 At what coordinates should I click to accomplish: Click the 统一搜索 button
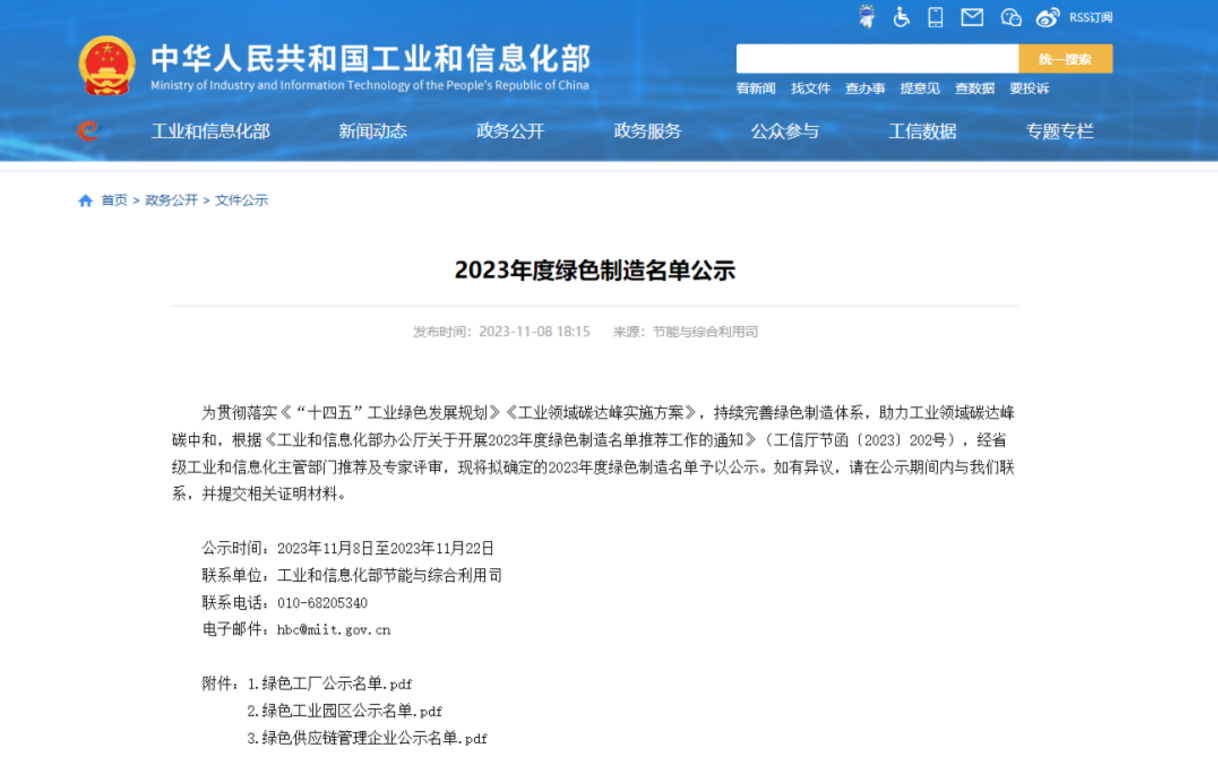tap(1065, 59)
